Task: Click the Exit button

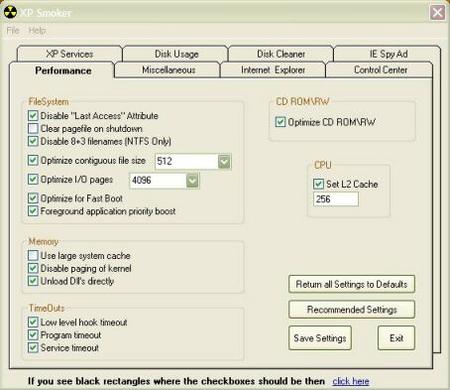Action: coord(396,338)
